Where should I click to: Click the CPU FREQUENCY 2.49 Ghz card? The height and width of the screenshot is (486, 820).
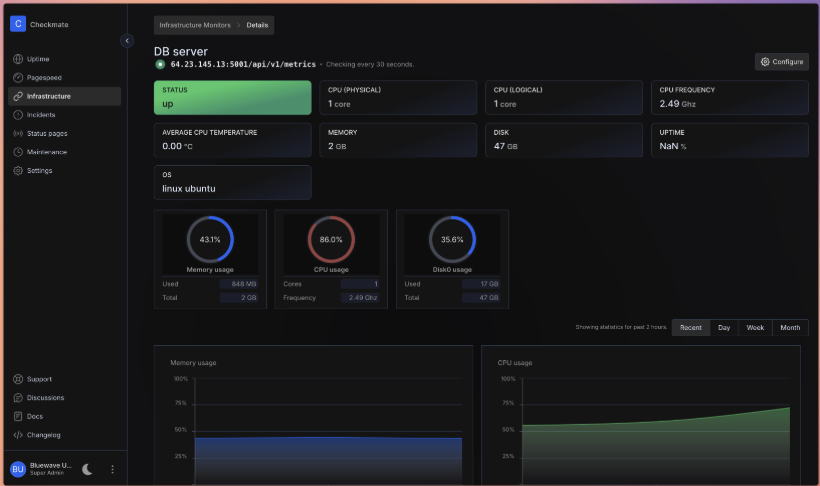tap(730, 97)
